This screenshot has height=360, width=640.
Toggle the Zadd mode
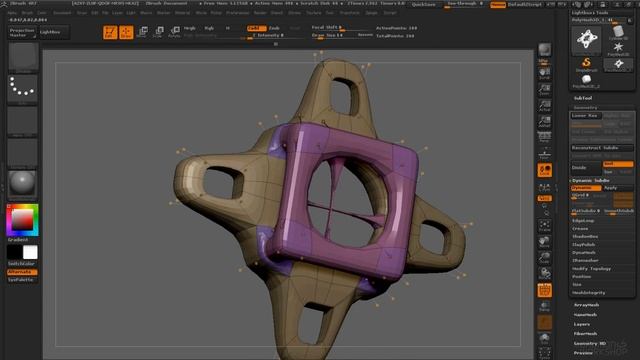point(256,28)
